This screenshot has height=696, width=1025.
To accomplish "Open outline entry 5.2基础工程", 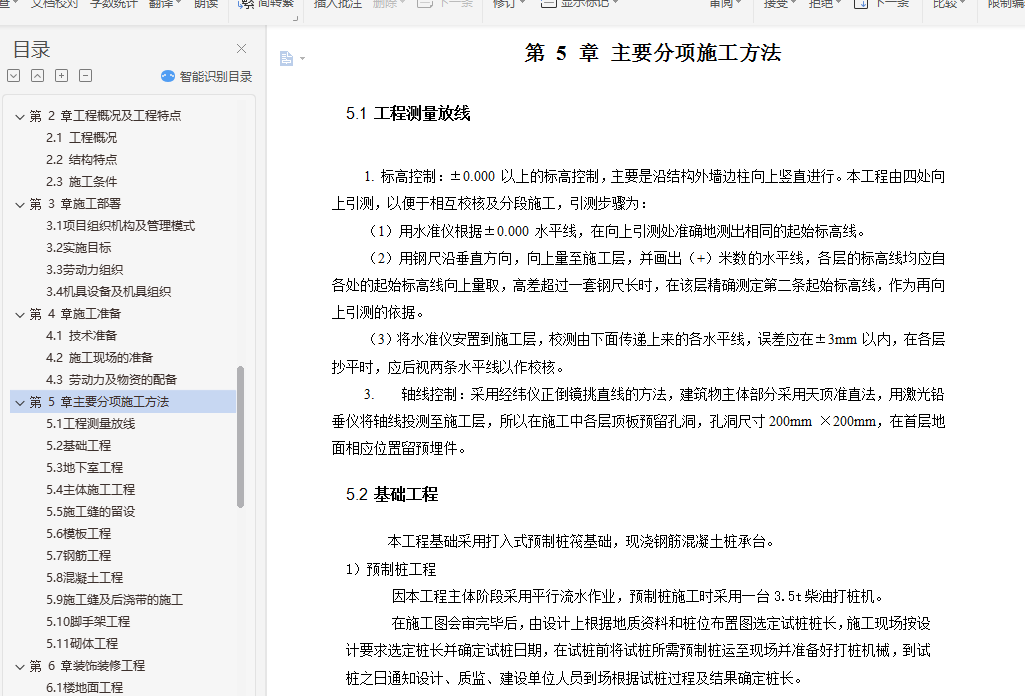I will click(x=78, y=446).
